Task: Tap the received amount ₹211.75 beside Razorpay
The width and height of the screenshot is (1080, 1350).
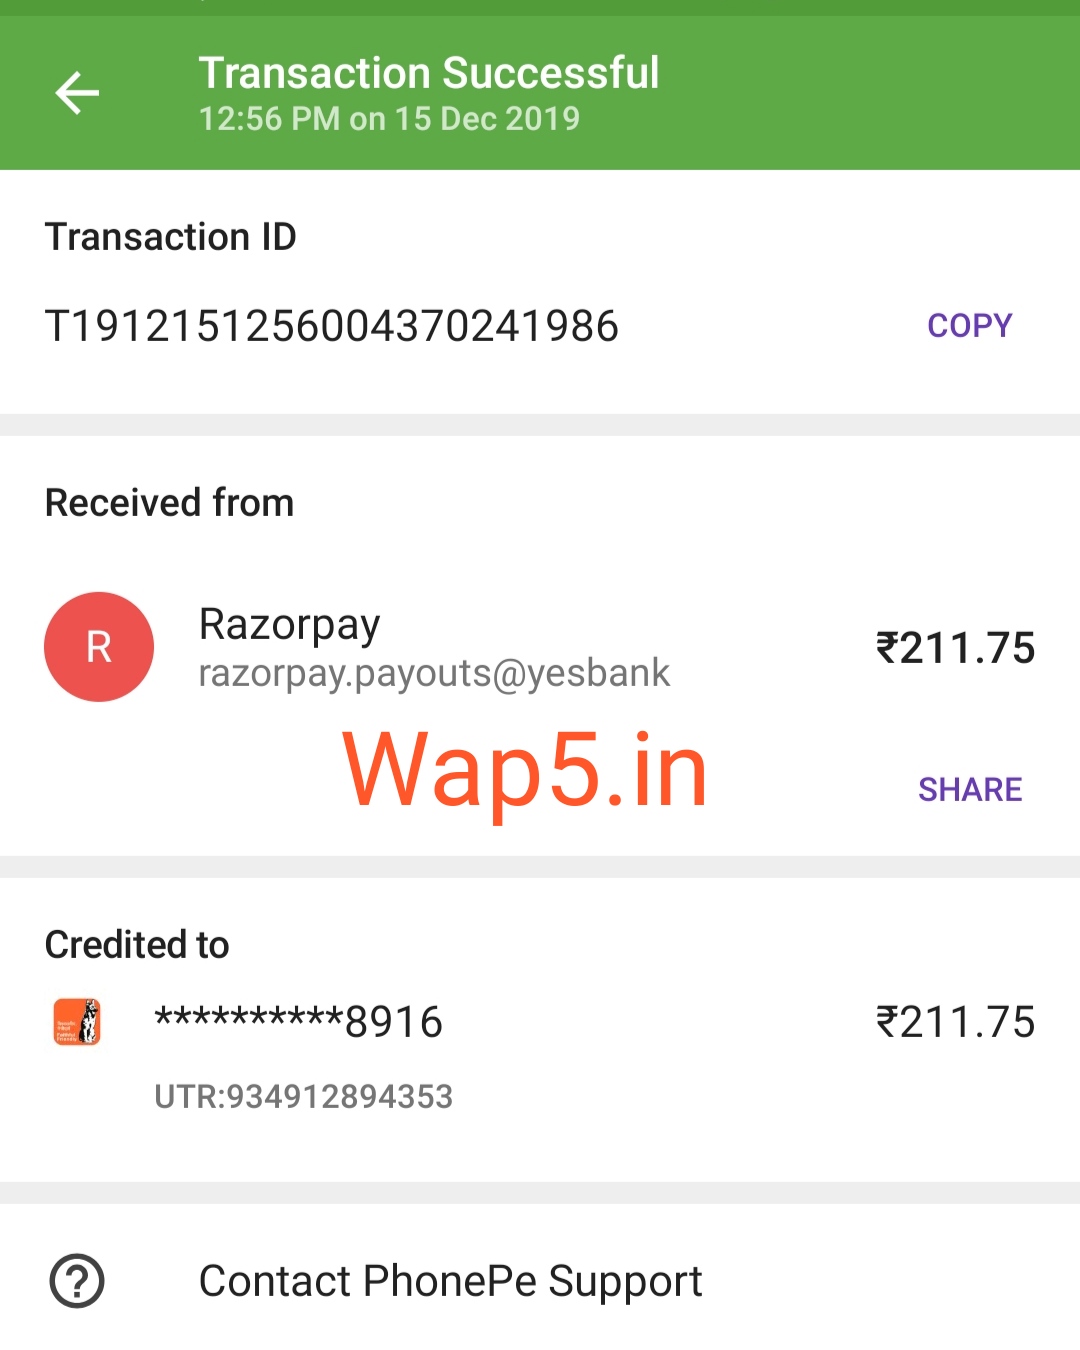Action: (955, 648)
